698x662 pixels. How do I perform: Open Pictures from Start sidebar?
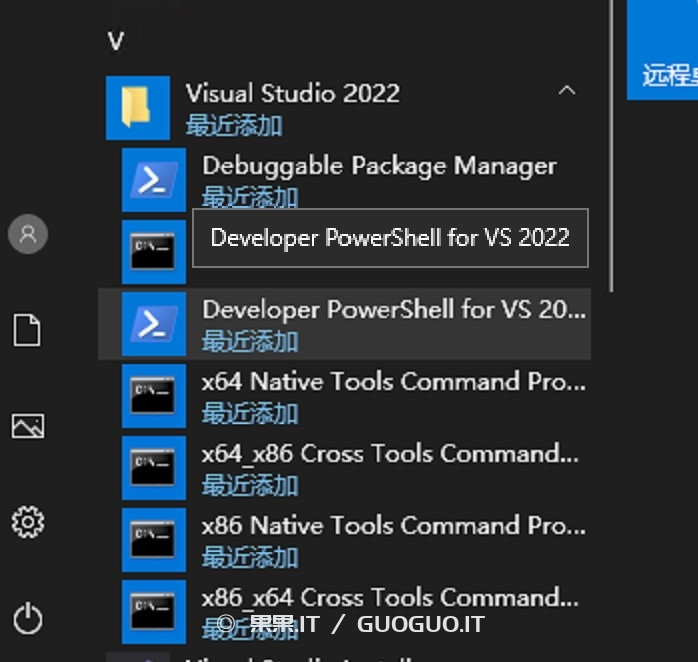click(x=28, y=426)
